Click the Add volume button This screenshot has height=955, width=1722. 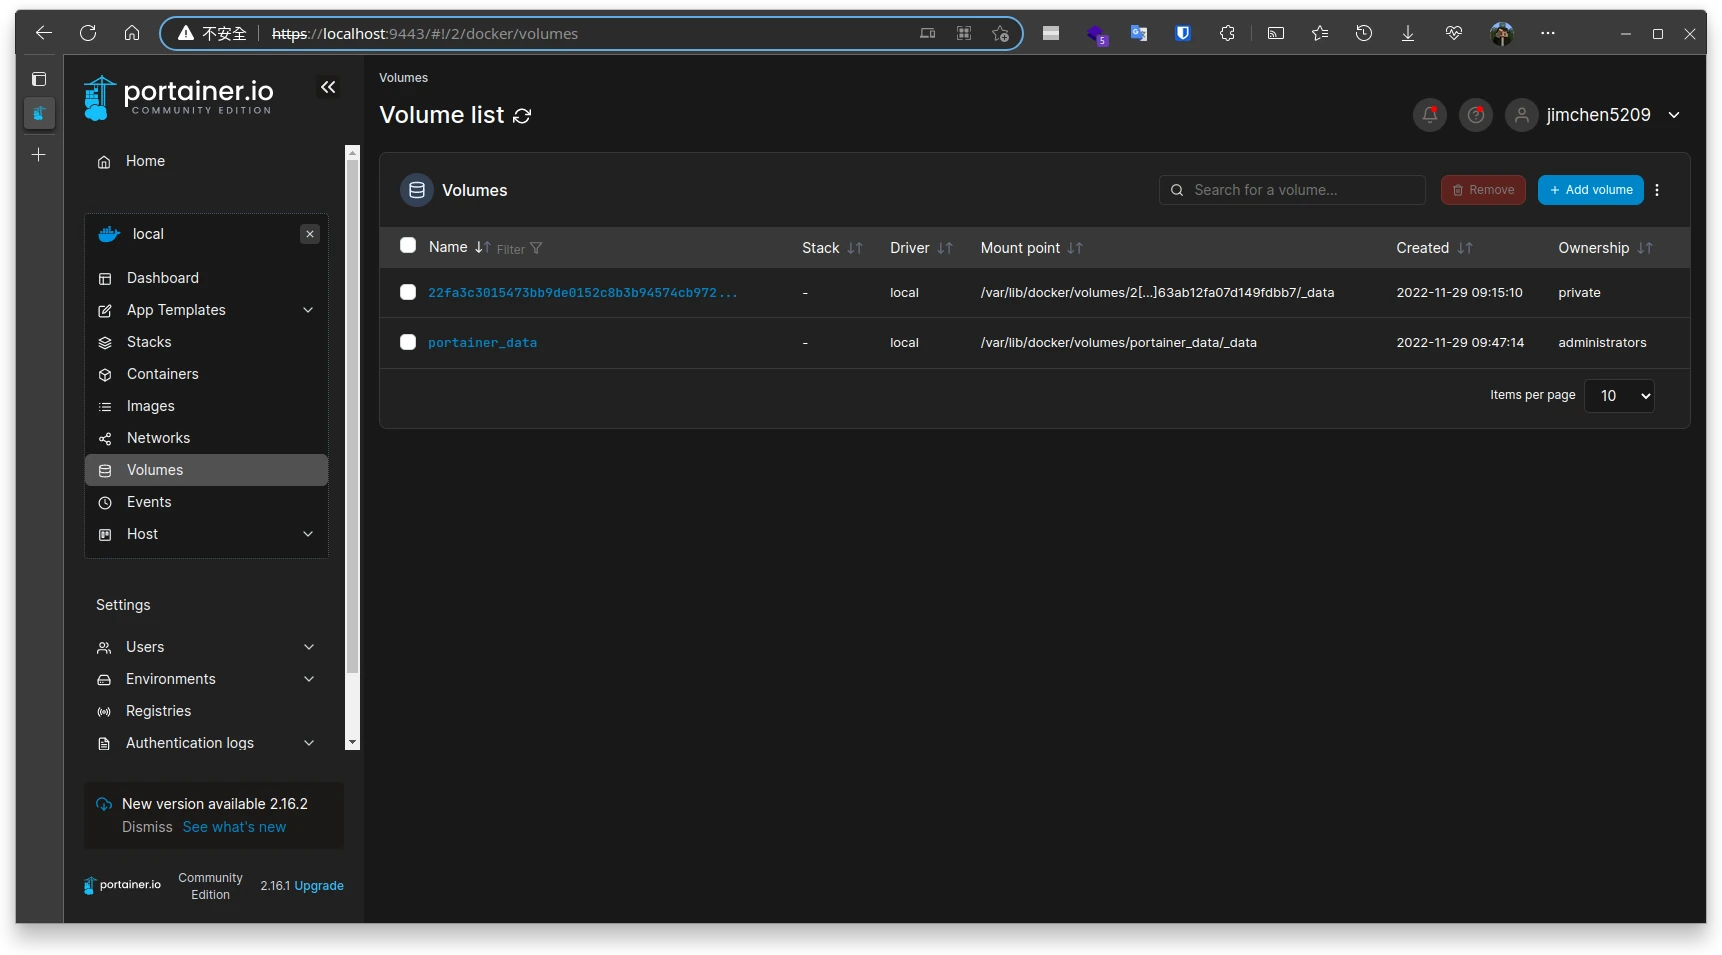pyautogui.click(x=1590, y=190)
